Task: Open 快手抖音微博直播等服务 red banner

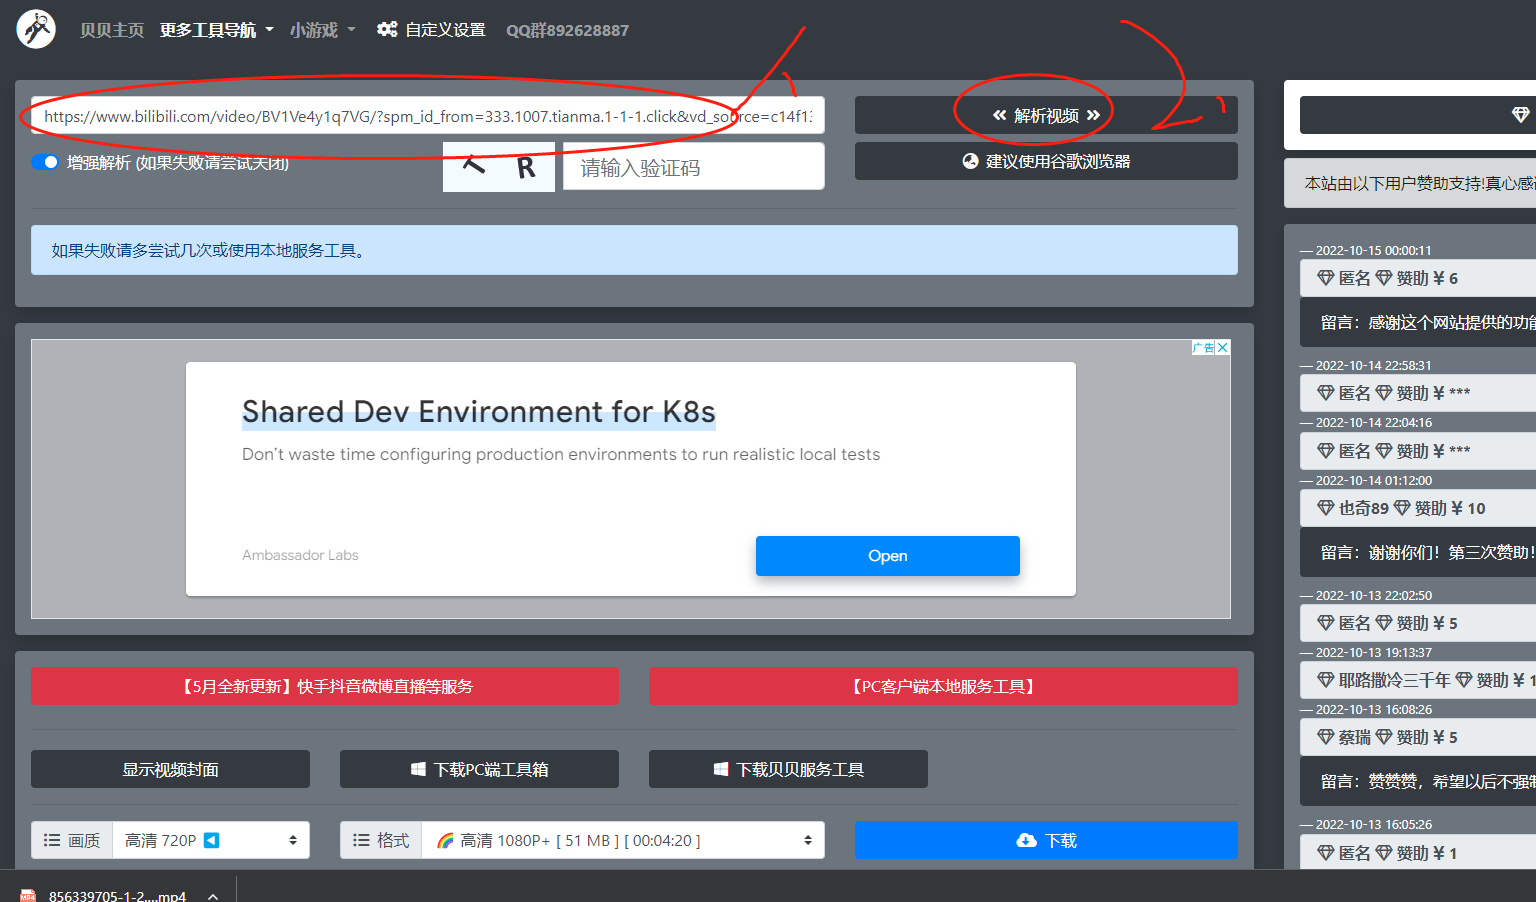Action: click(x=325, y=686)
